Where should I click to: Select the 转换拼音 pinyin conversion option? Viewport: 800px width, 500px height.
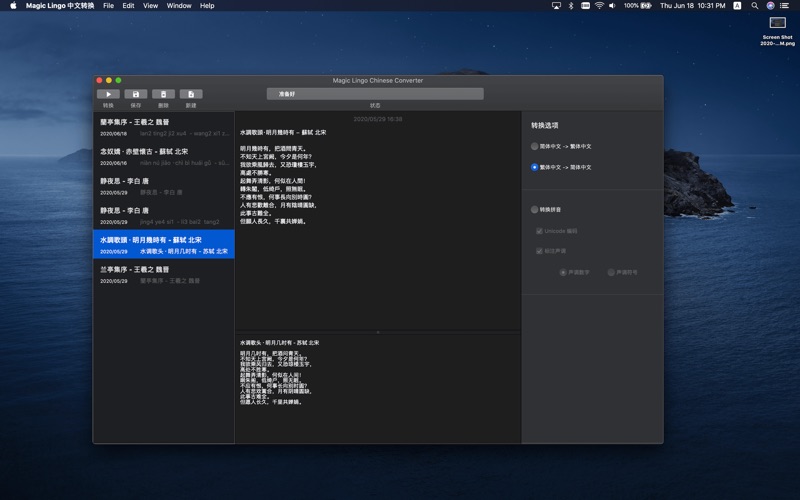535,210
